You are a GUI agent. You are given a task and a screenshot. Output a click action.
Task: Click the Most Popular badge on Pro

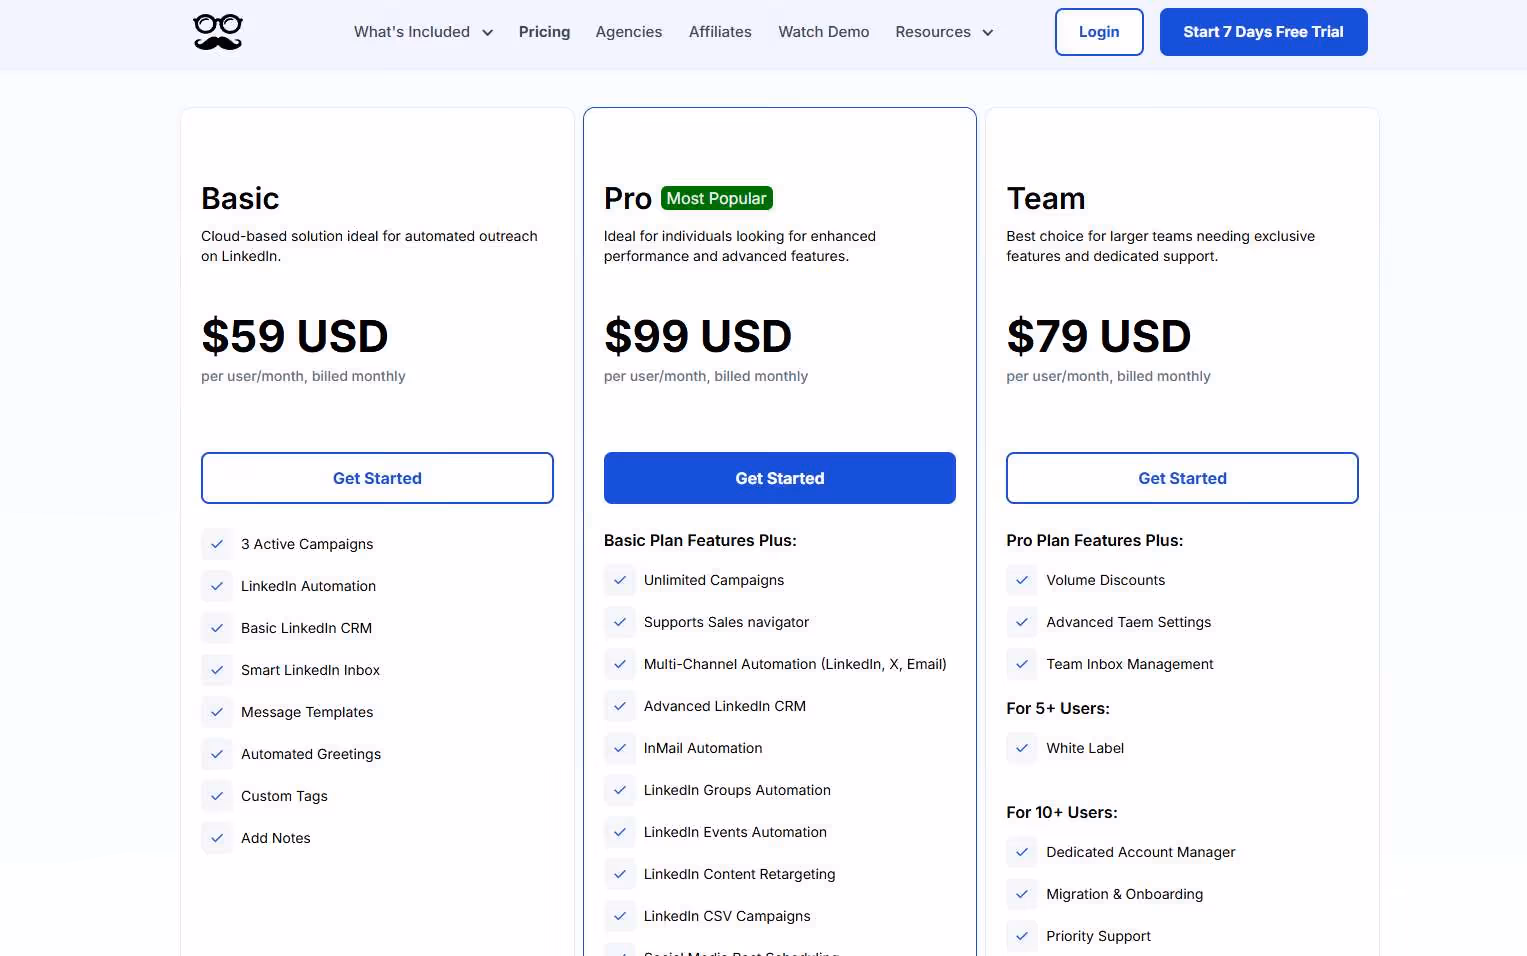pyautogui.click(x=716, y=198)
